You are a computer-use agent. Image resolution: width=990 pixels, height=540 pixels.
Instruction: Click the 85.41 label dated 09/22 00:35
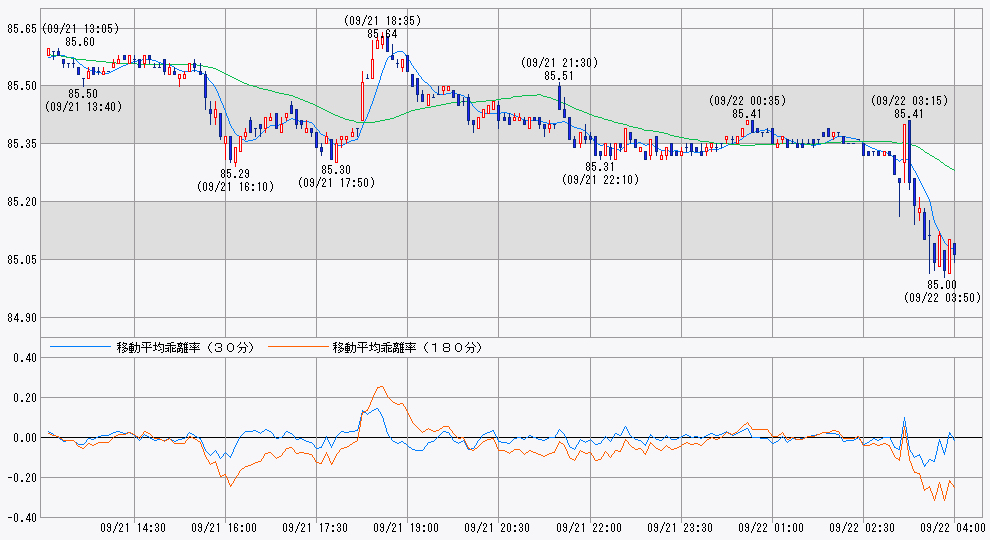pos(747,113)
